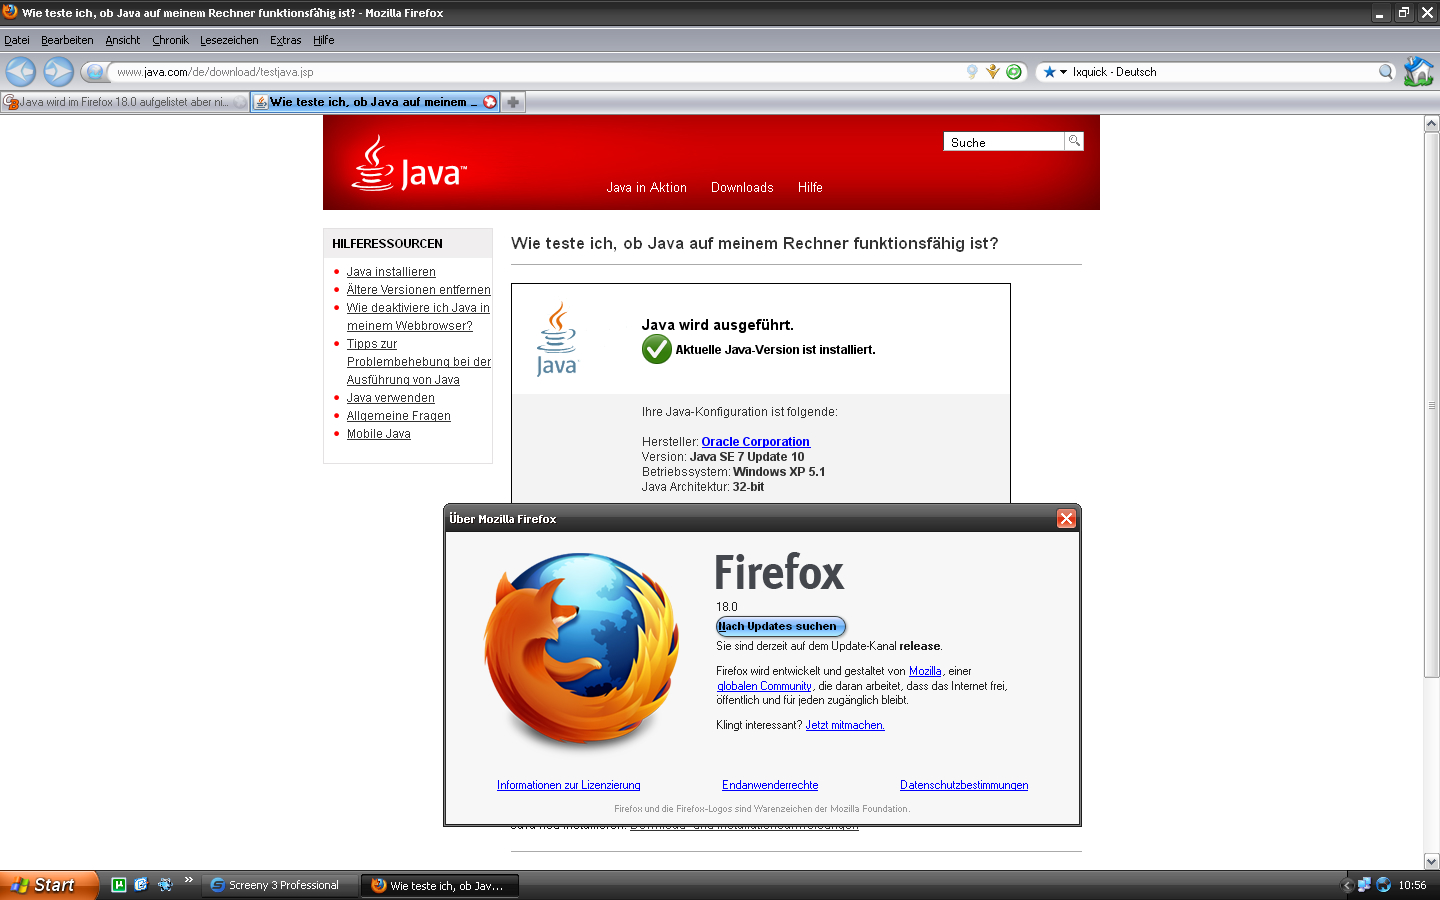The height and width of the screenshot is (900, 1440).
Task: Go forward with the forward arrow button
Action: pyautogui.click(x=59, y=71)
